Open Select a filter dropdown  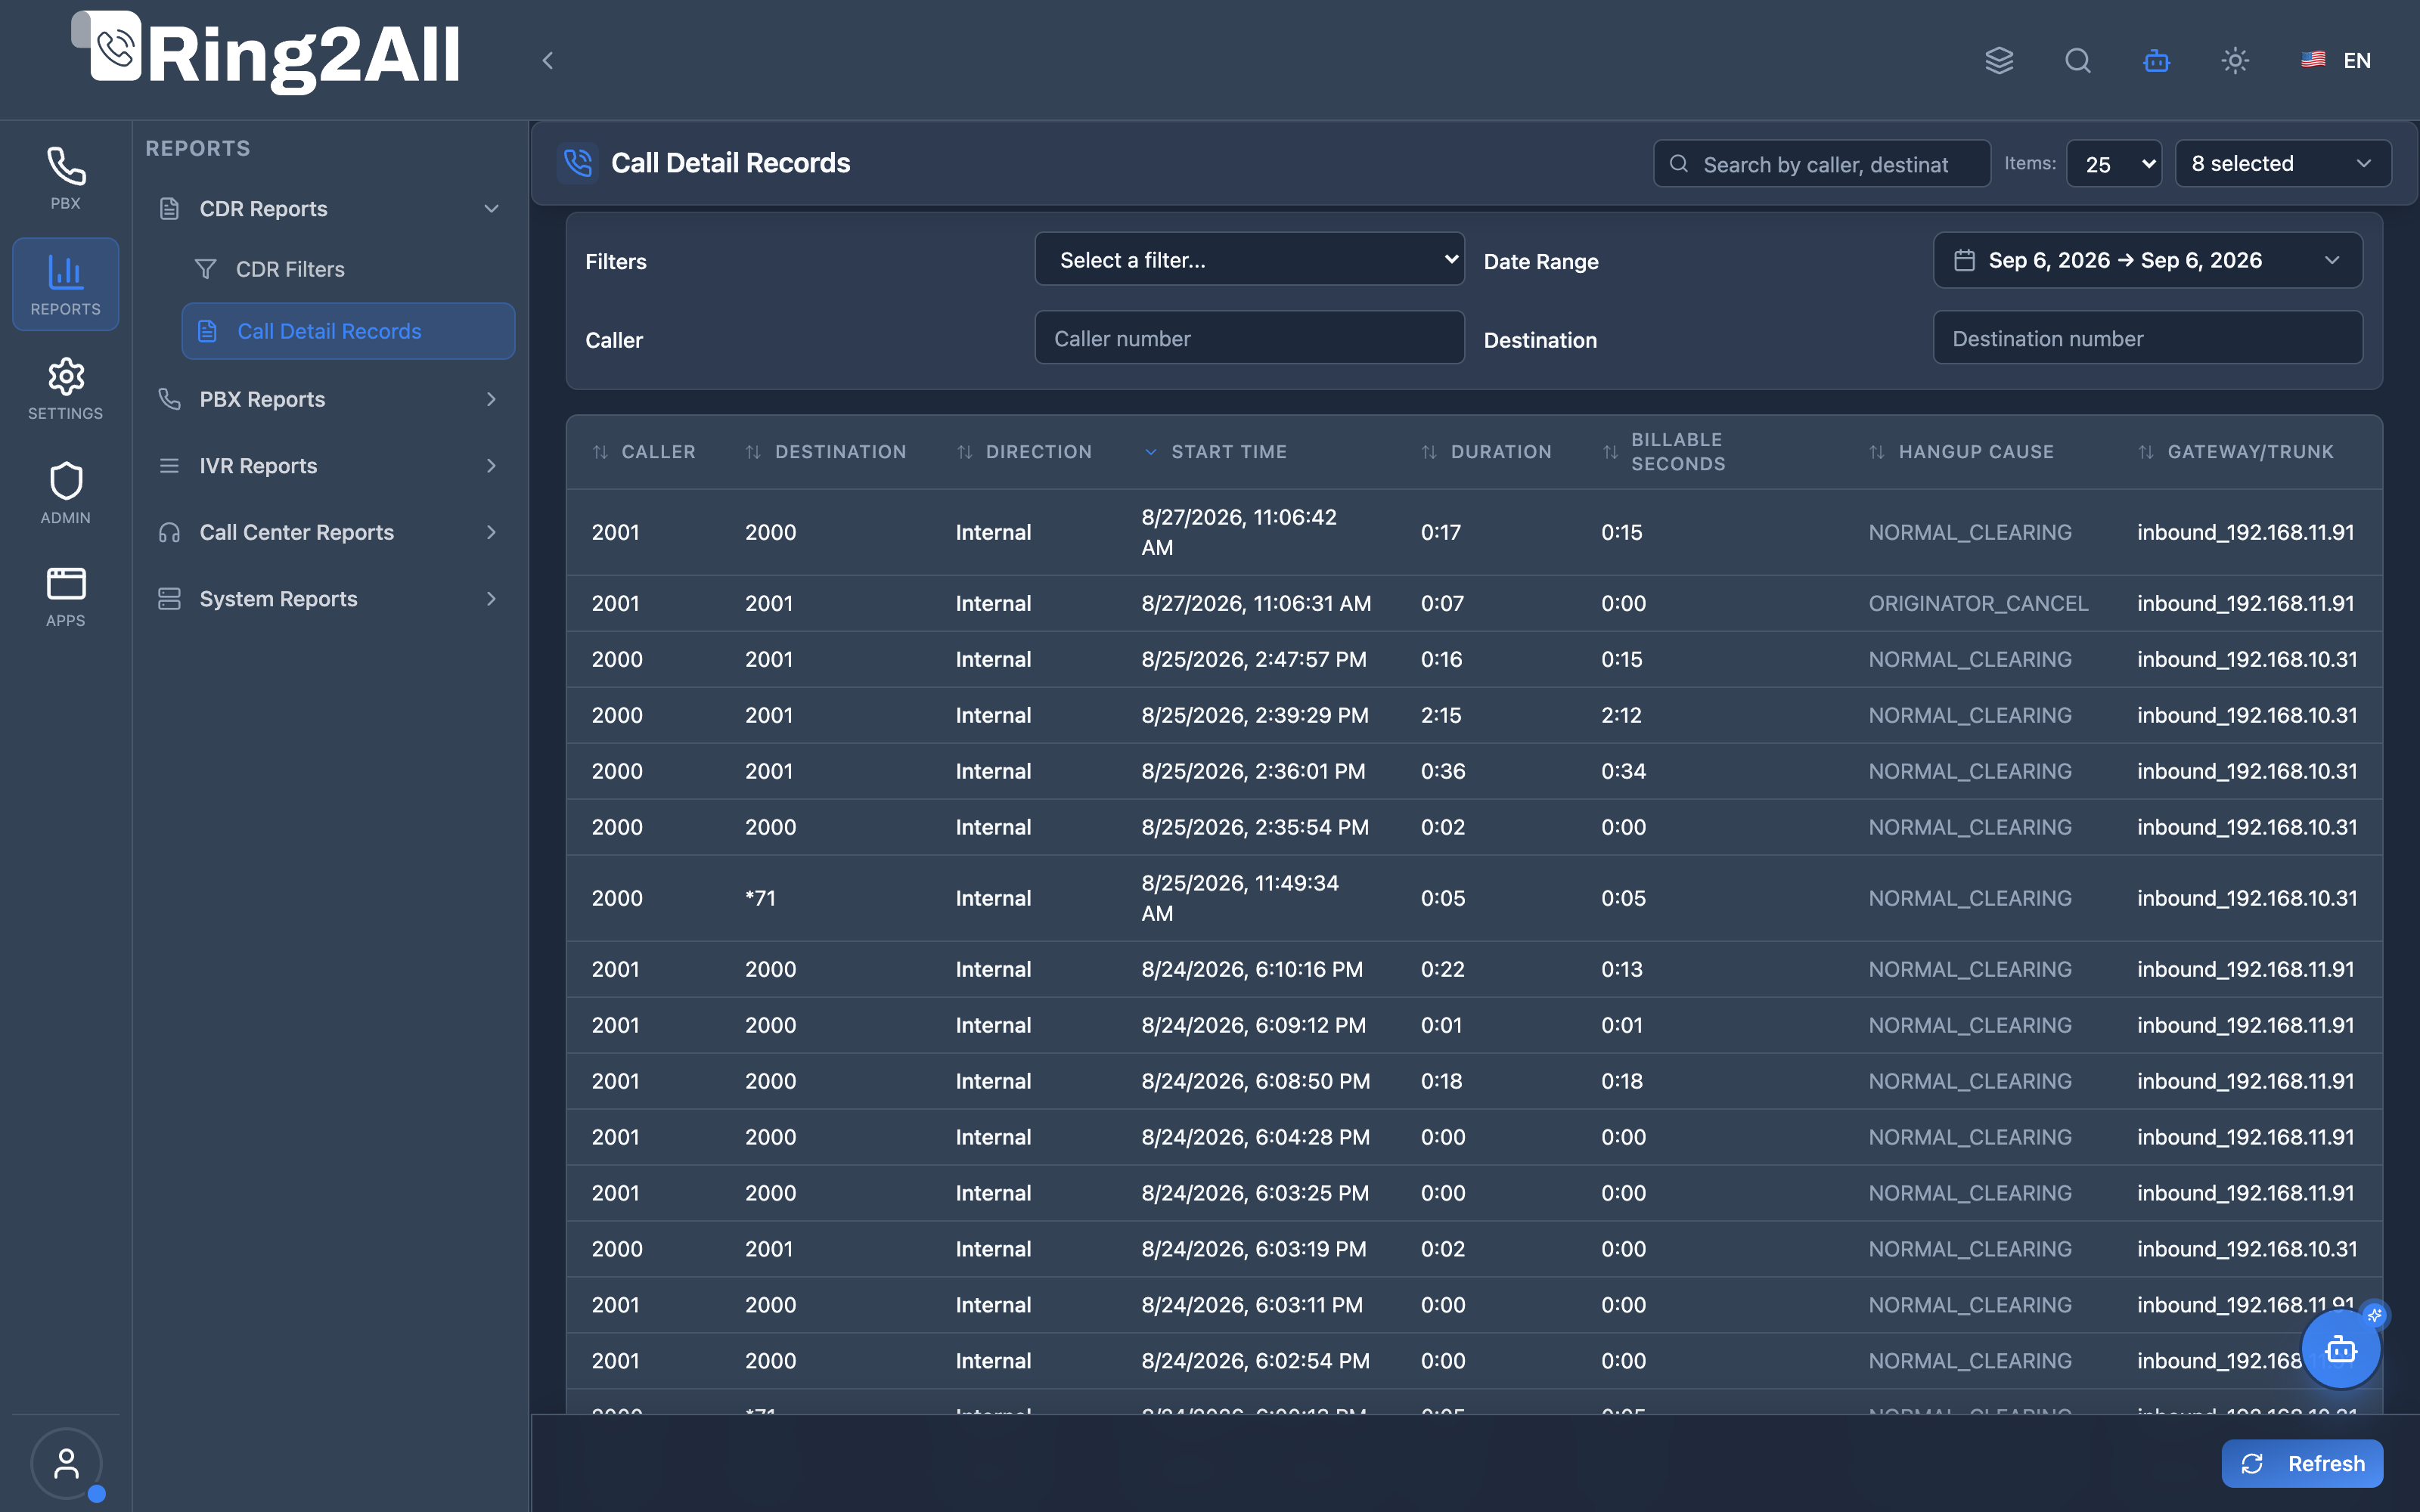(x=1249, y=260)
